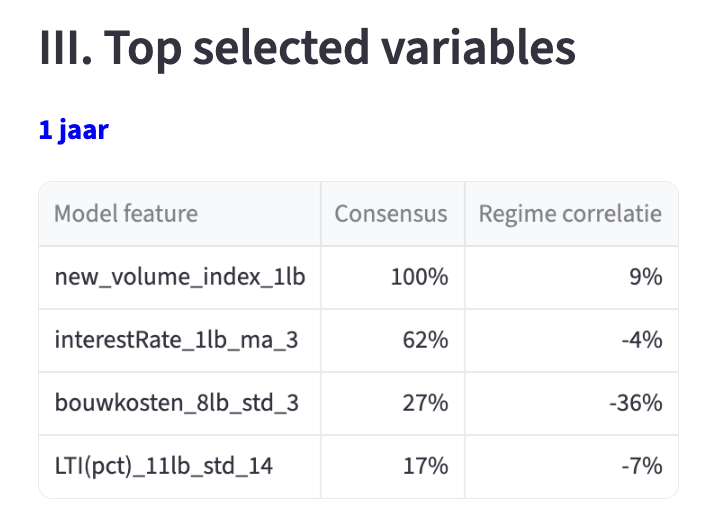Click the -36% regime correlatie cell
Viewport: 728px width, 526px height.
coord(636,403)
